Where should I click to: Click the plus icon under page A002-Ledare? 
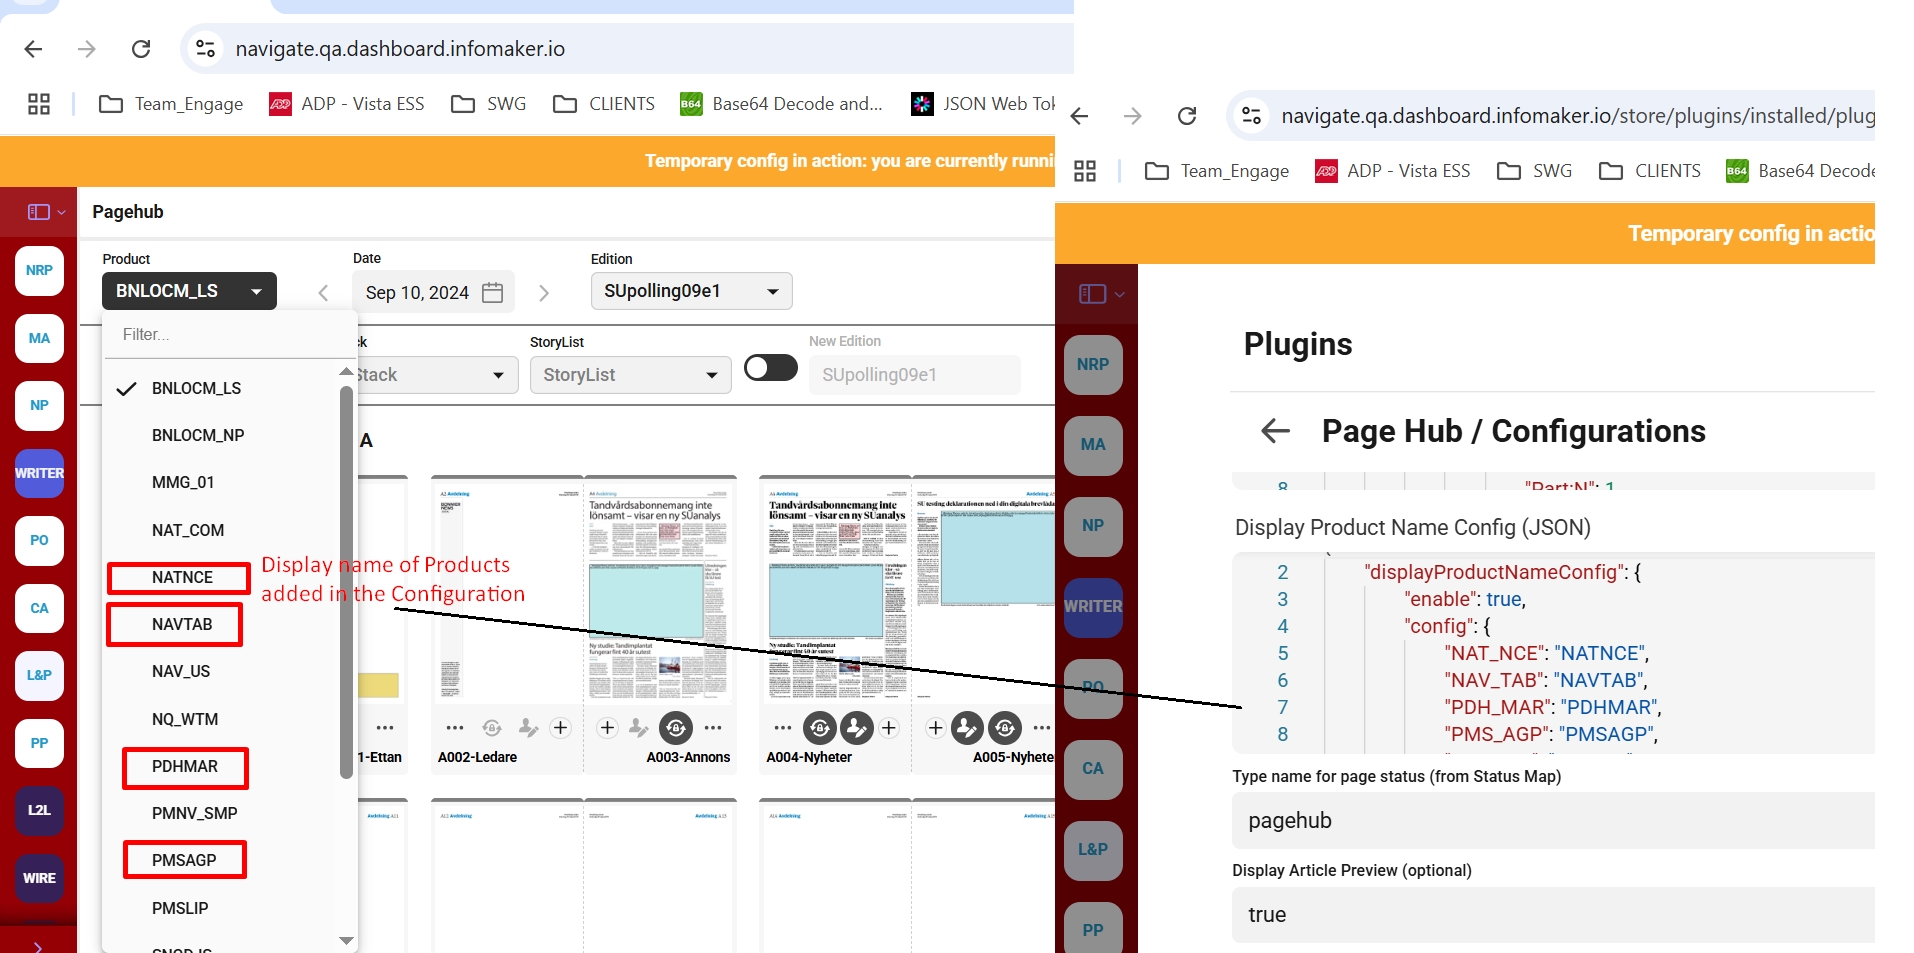click(x=561, y=728)
